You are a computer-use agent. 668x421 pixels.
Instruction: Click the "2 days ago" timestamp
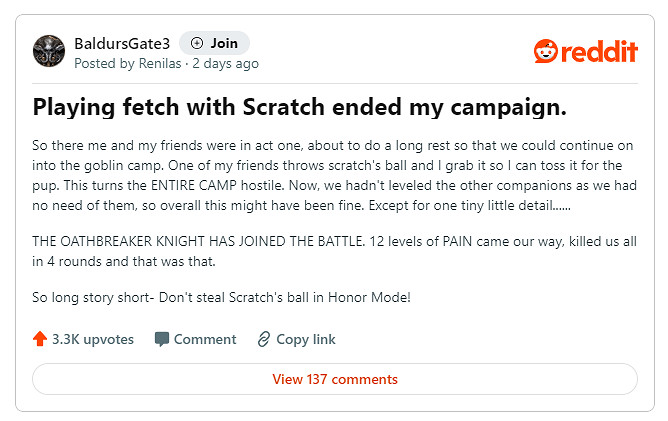(226, 63)
